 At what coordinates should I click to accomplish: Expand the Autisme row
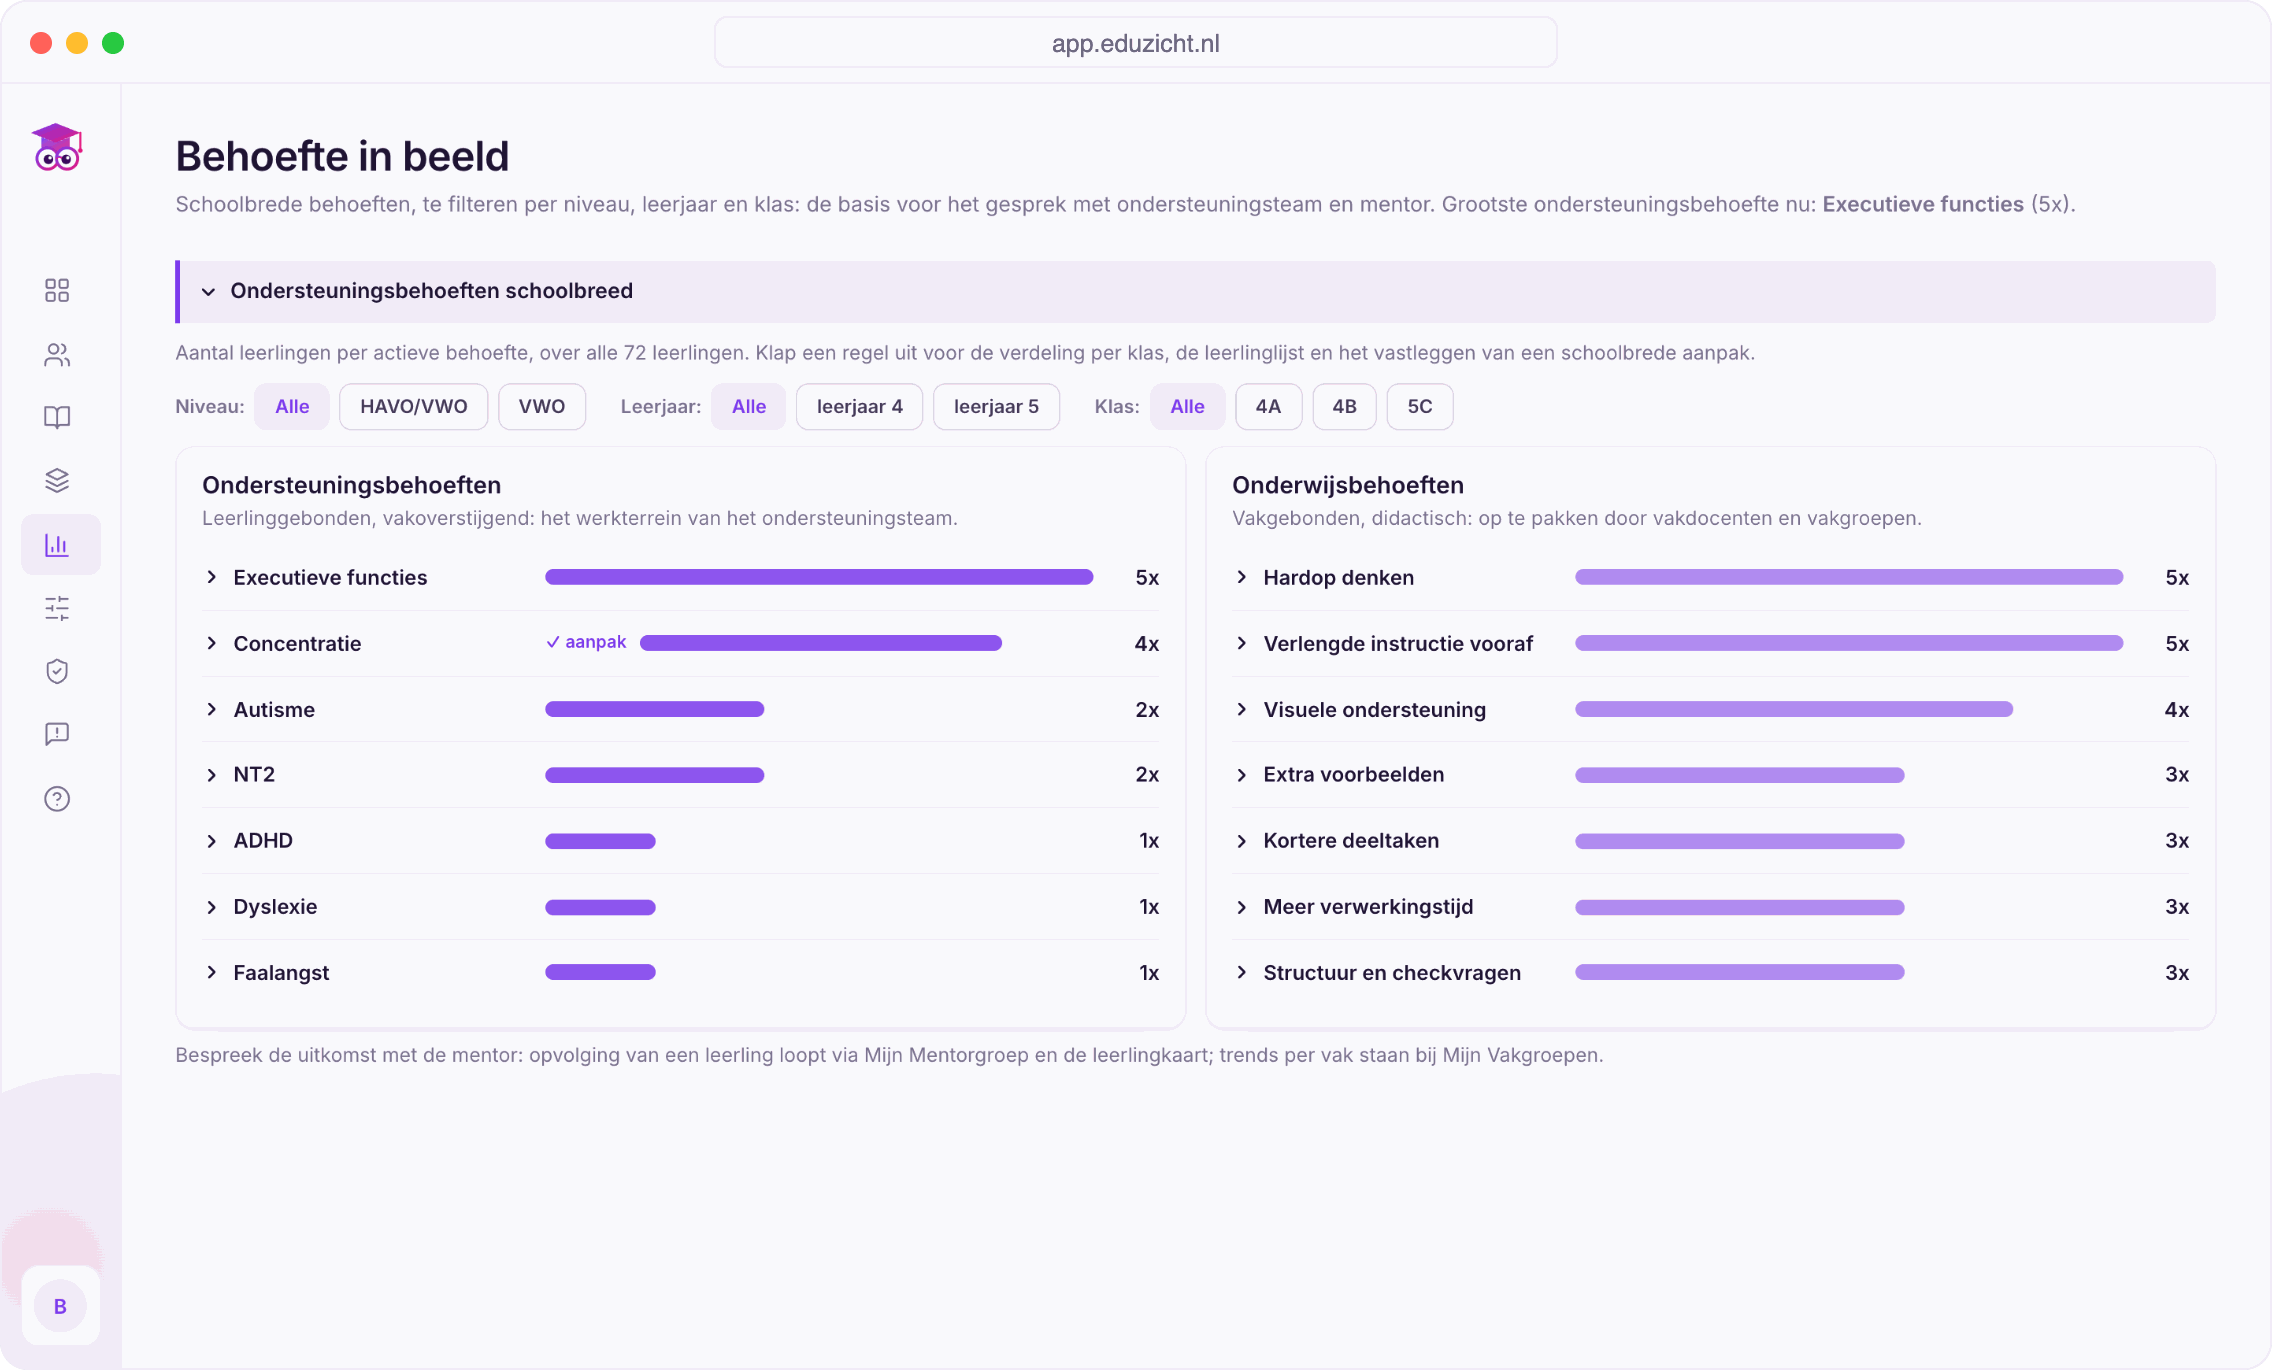point(681,709)
